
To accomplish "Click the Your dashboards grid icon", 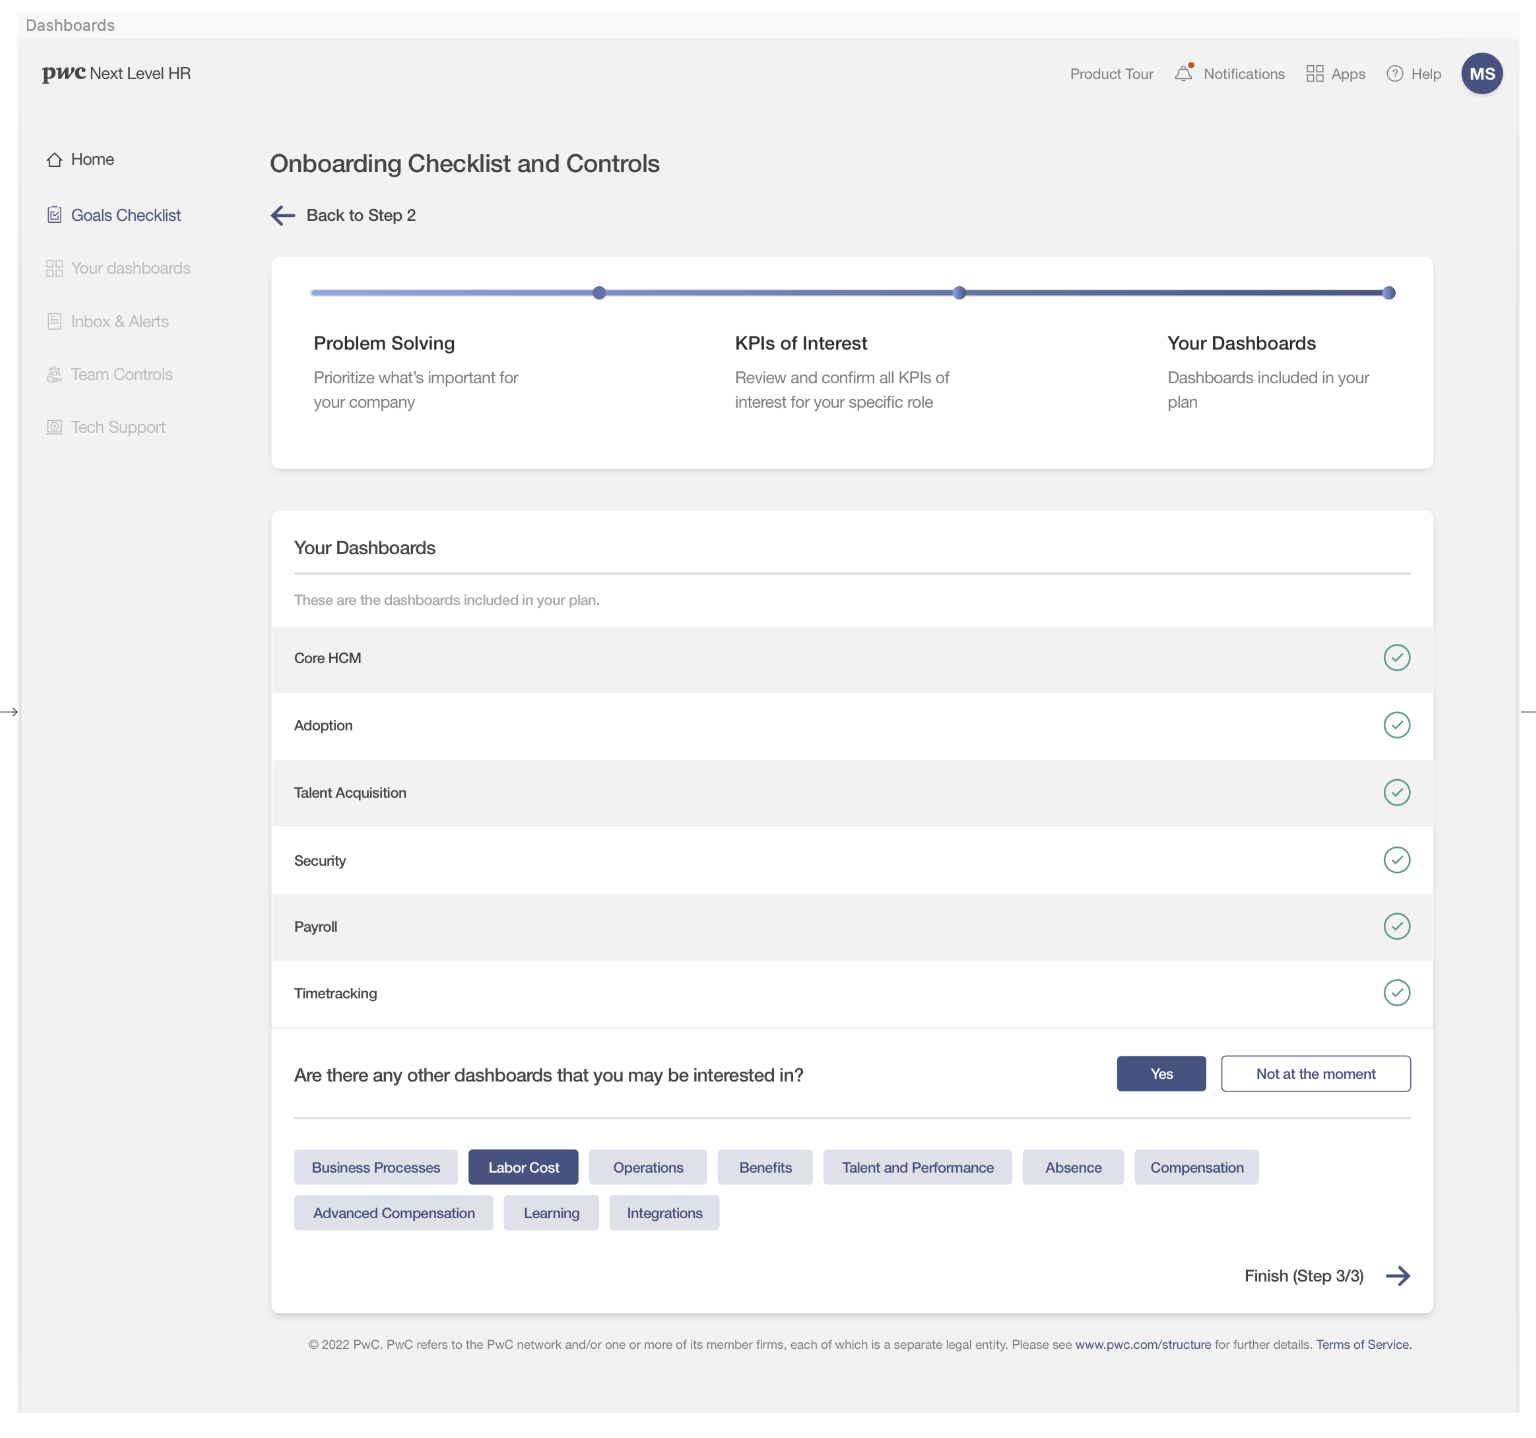I will coord(54,268).
